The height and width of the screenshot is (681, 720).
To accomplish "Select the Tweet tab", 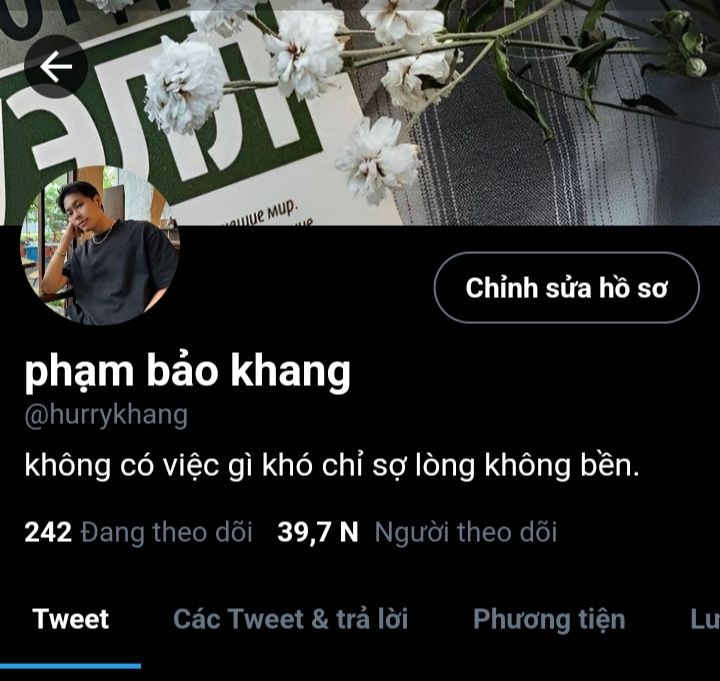I will 71,619.
